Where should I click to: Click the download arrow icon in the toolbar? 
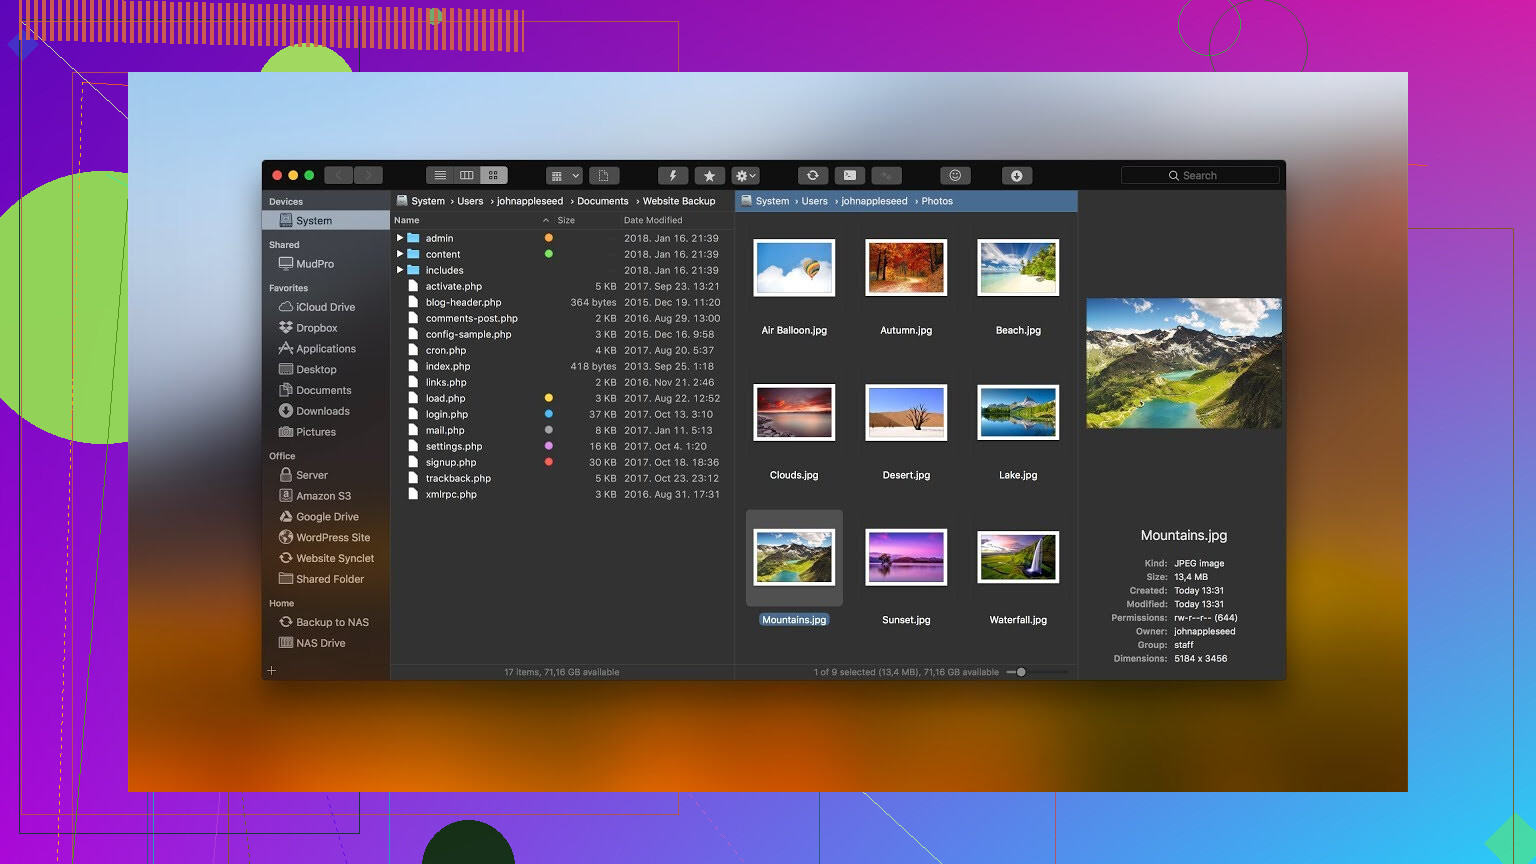1016,175
